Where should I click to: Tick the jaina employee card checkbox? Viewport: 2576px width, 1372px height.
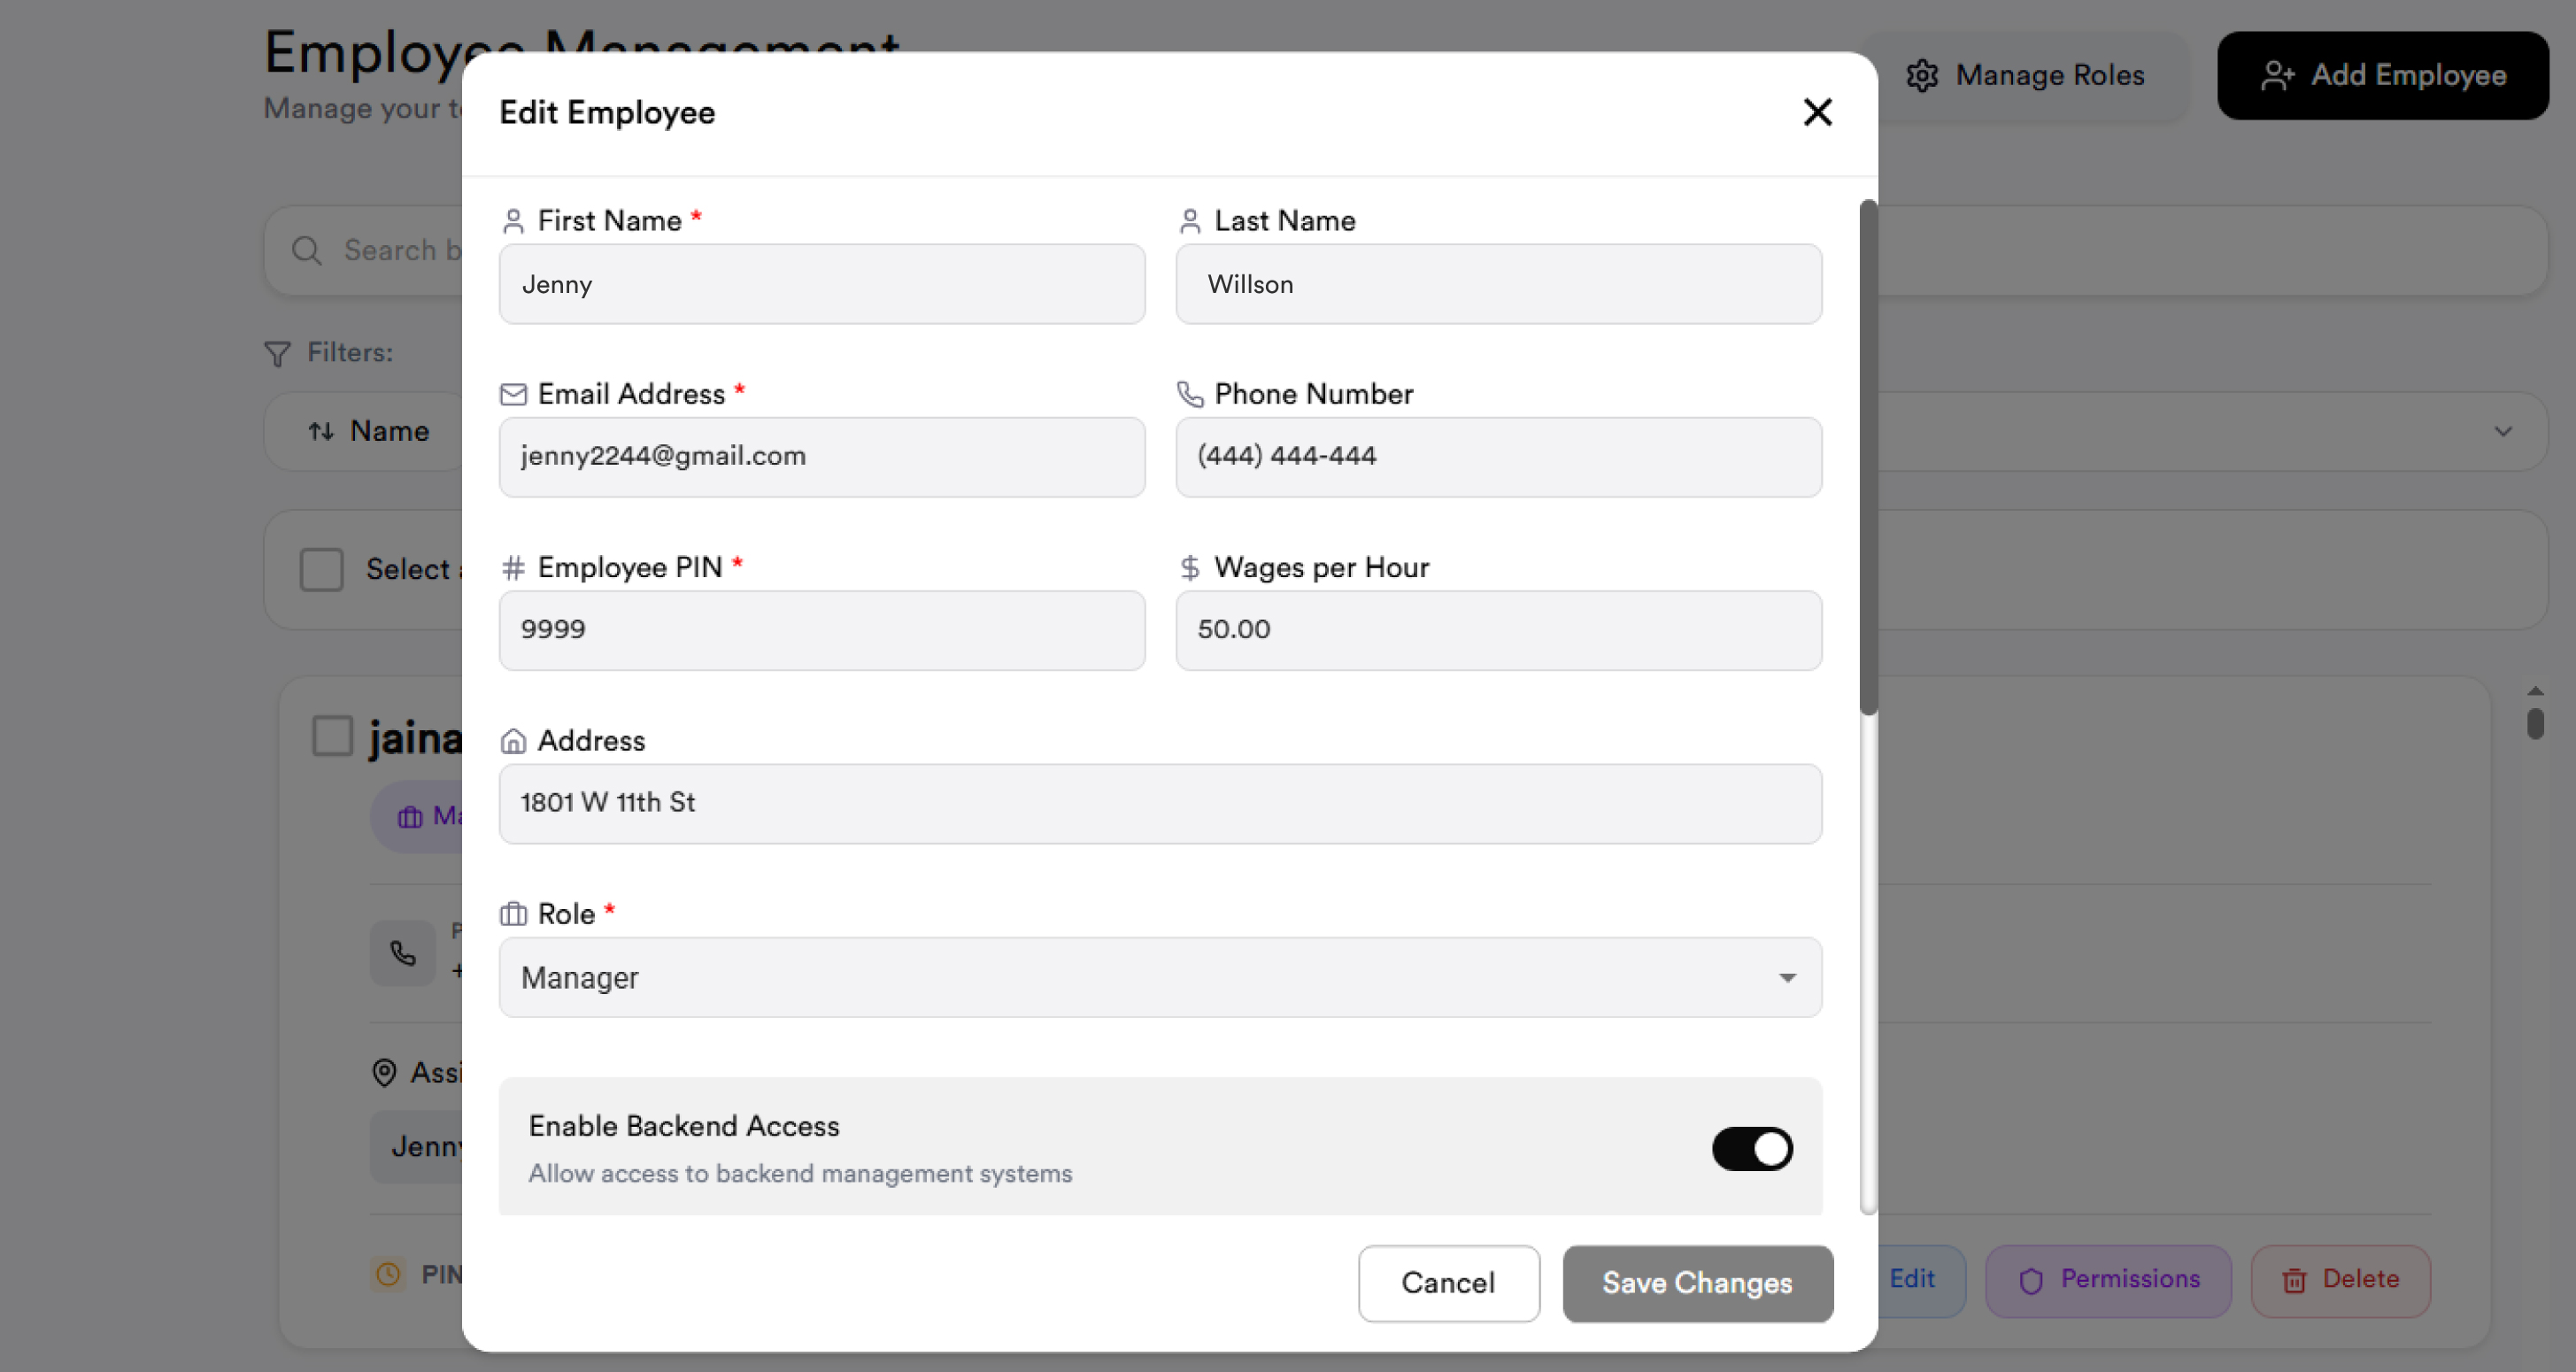pos(333,735)
